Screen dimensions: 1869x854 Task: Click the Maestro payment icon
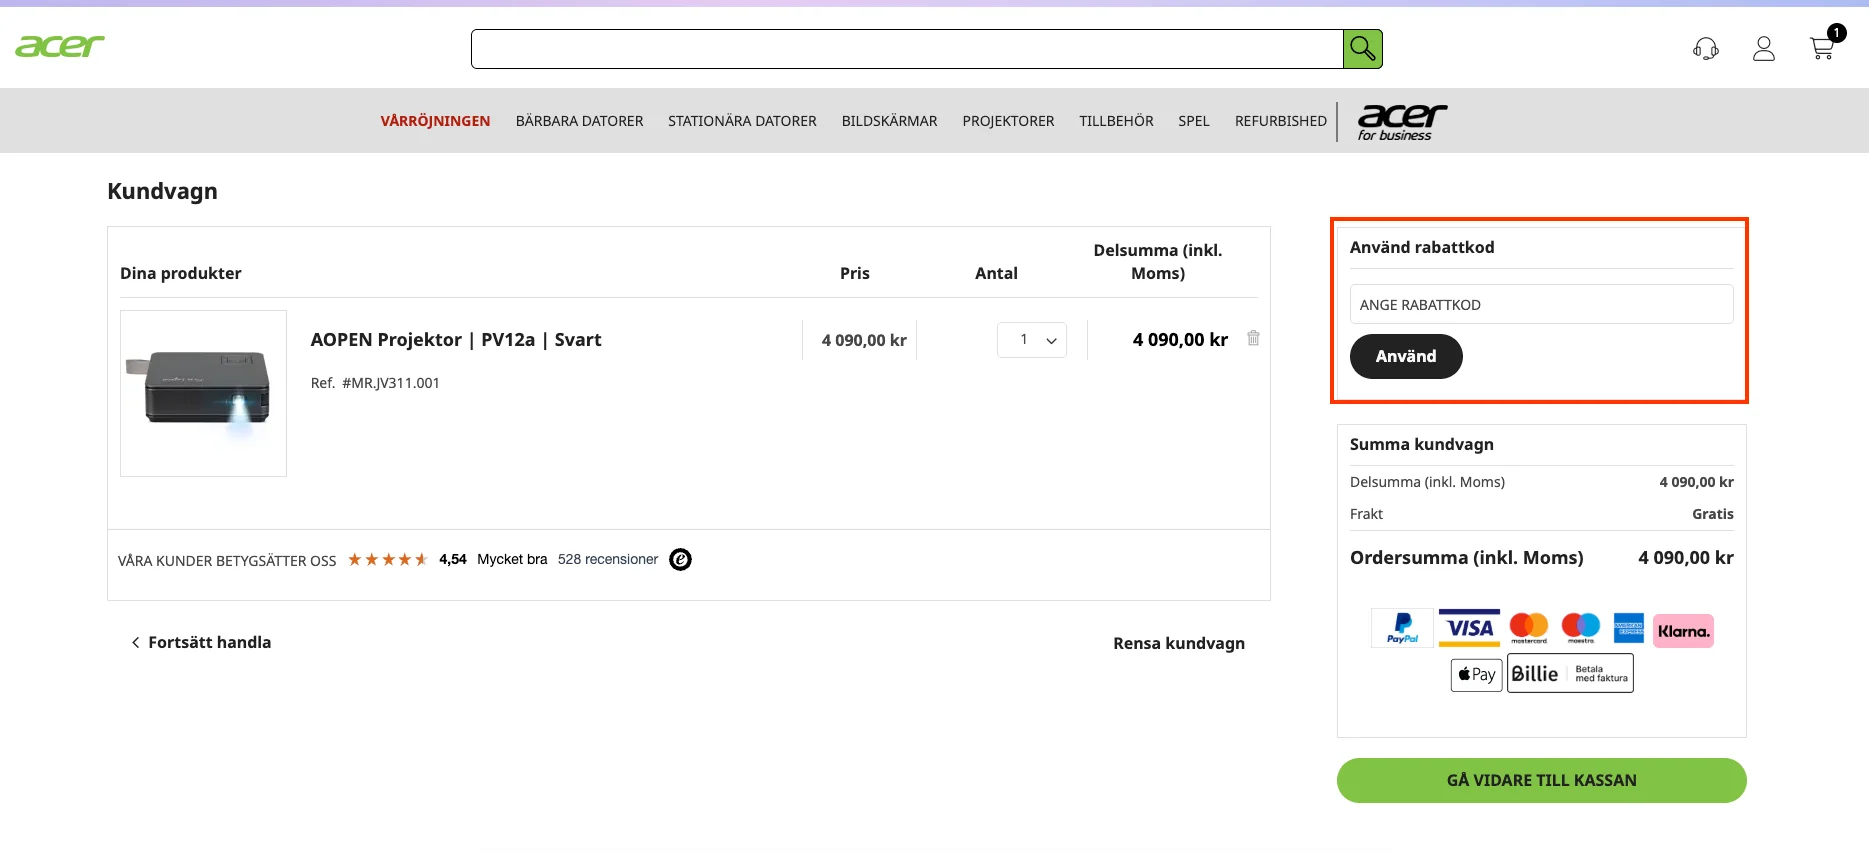tap(1581, 628)
